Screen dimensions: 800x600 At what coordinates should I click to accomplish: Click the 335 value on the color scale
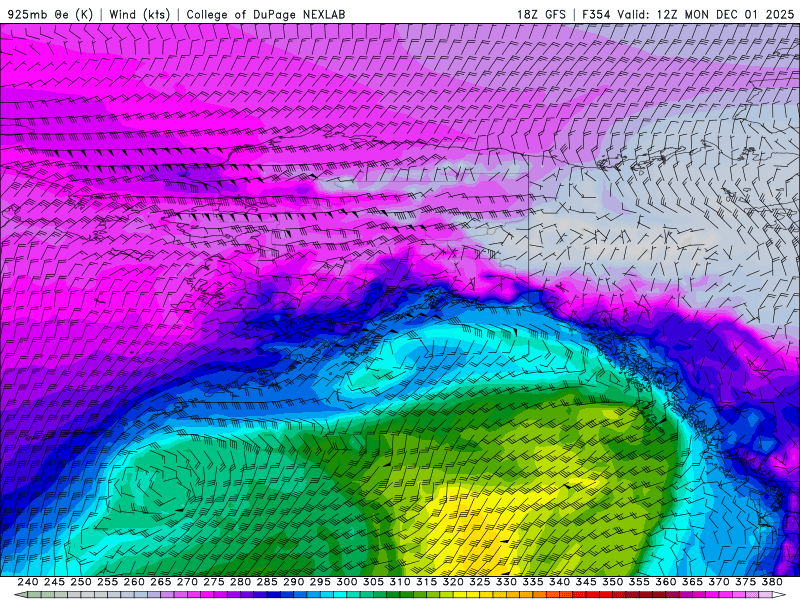(x=533, y=582)
